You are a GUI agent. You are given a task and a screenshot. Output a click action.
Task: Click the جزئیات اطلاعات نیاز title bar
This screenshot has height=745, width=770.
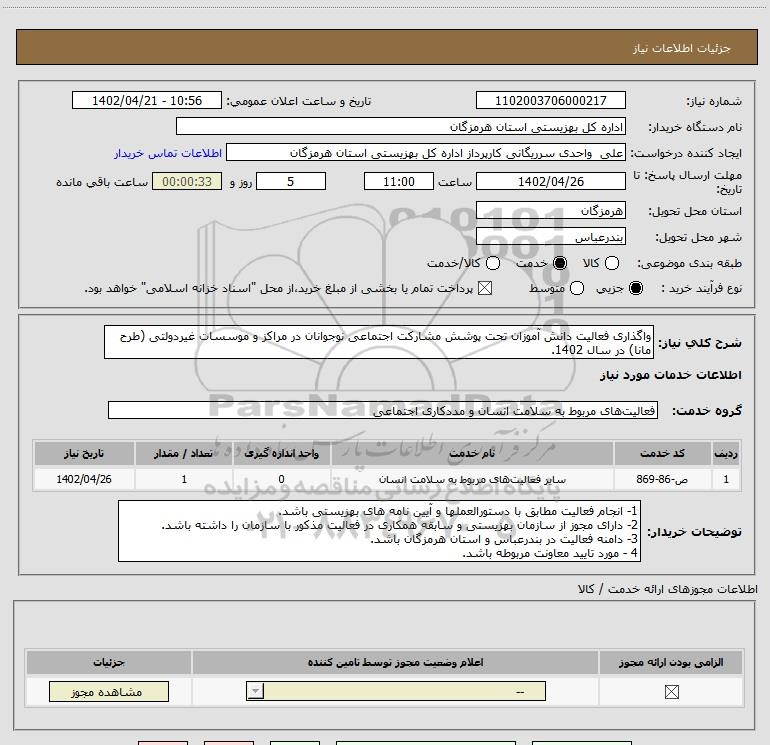click(387, 47)
